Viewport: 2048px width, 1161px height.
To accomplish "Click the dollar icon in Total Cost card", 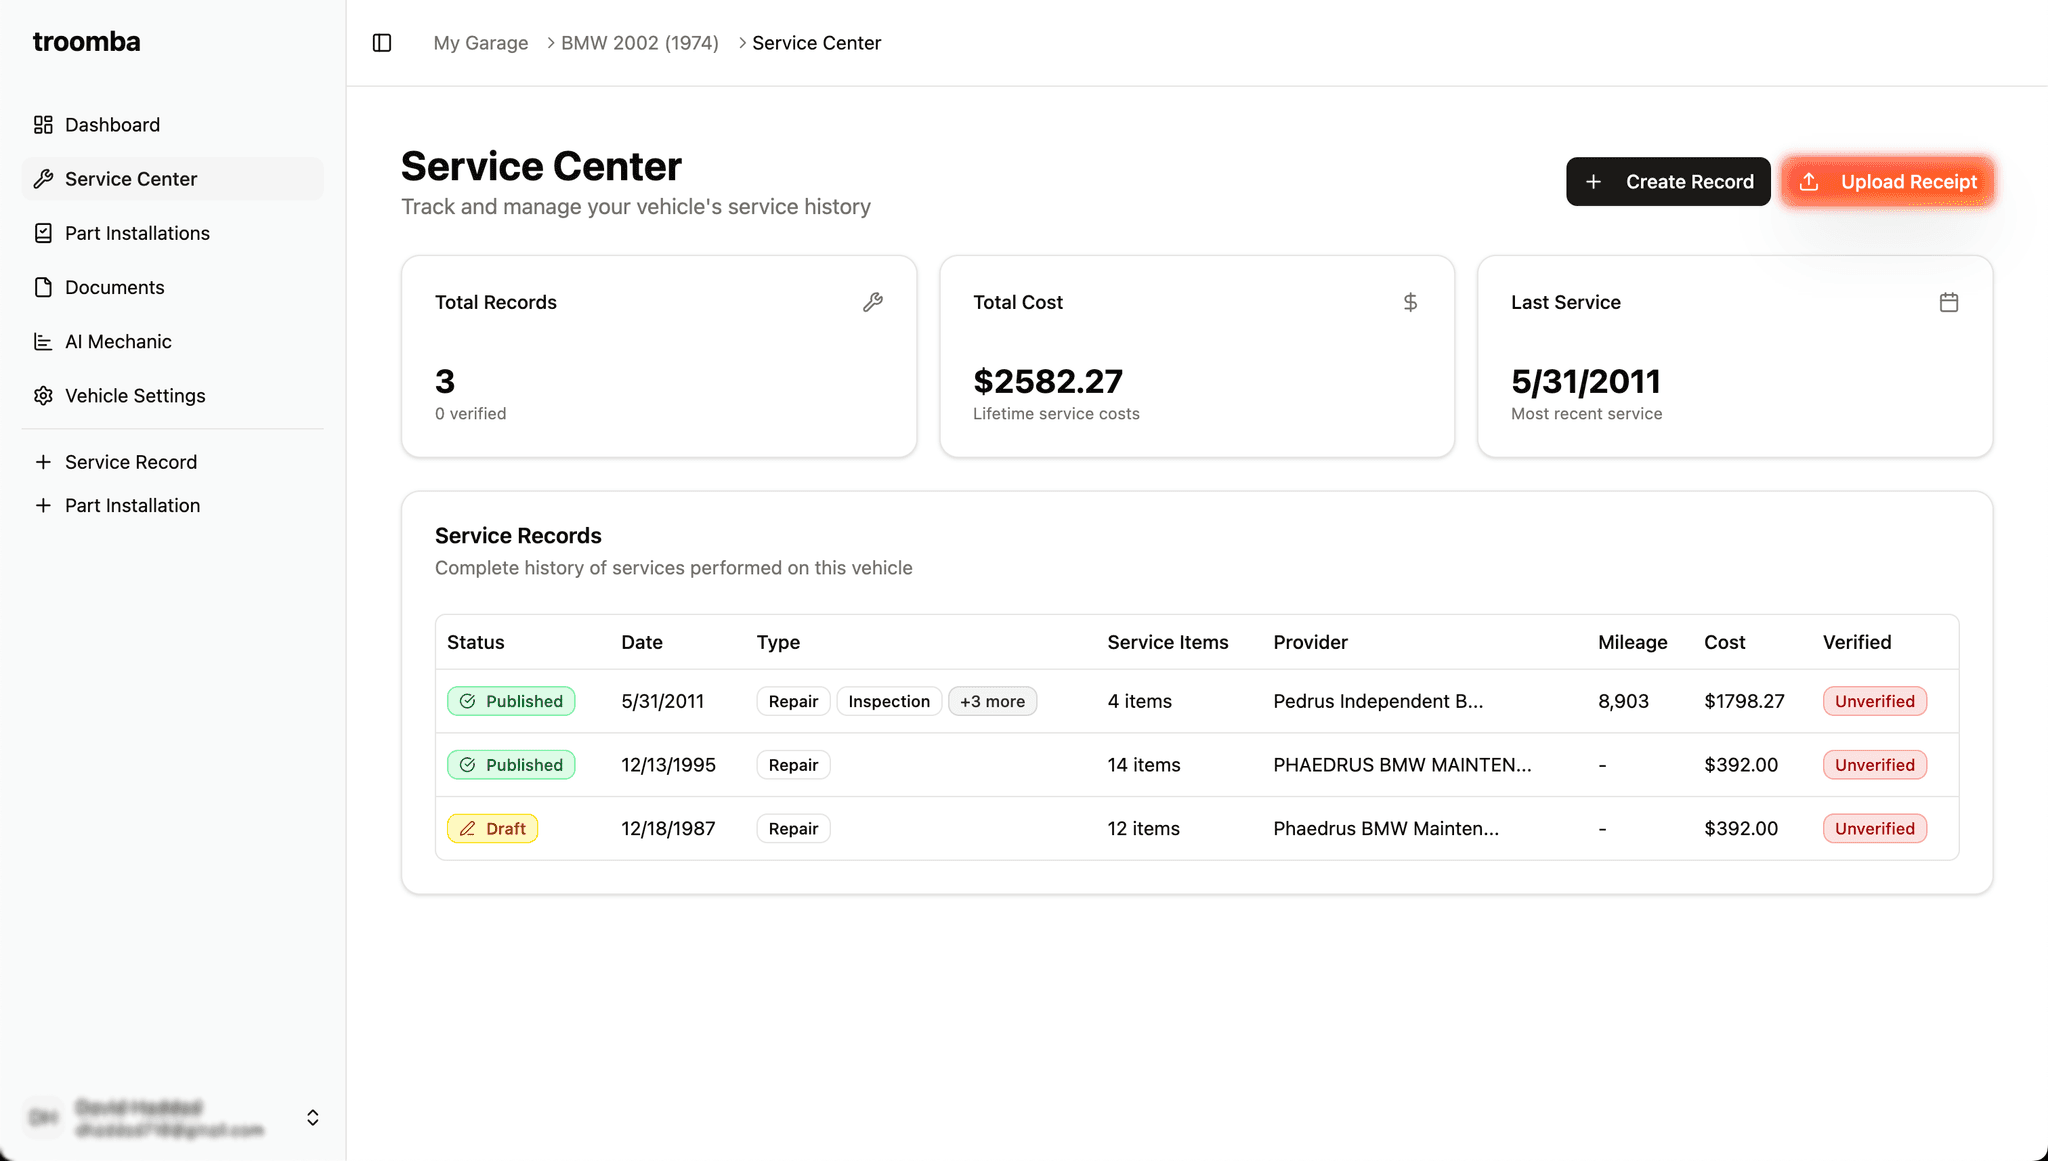I will tap(1410, 302).
